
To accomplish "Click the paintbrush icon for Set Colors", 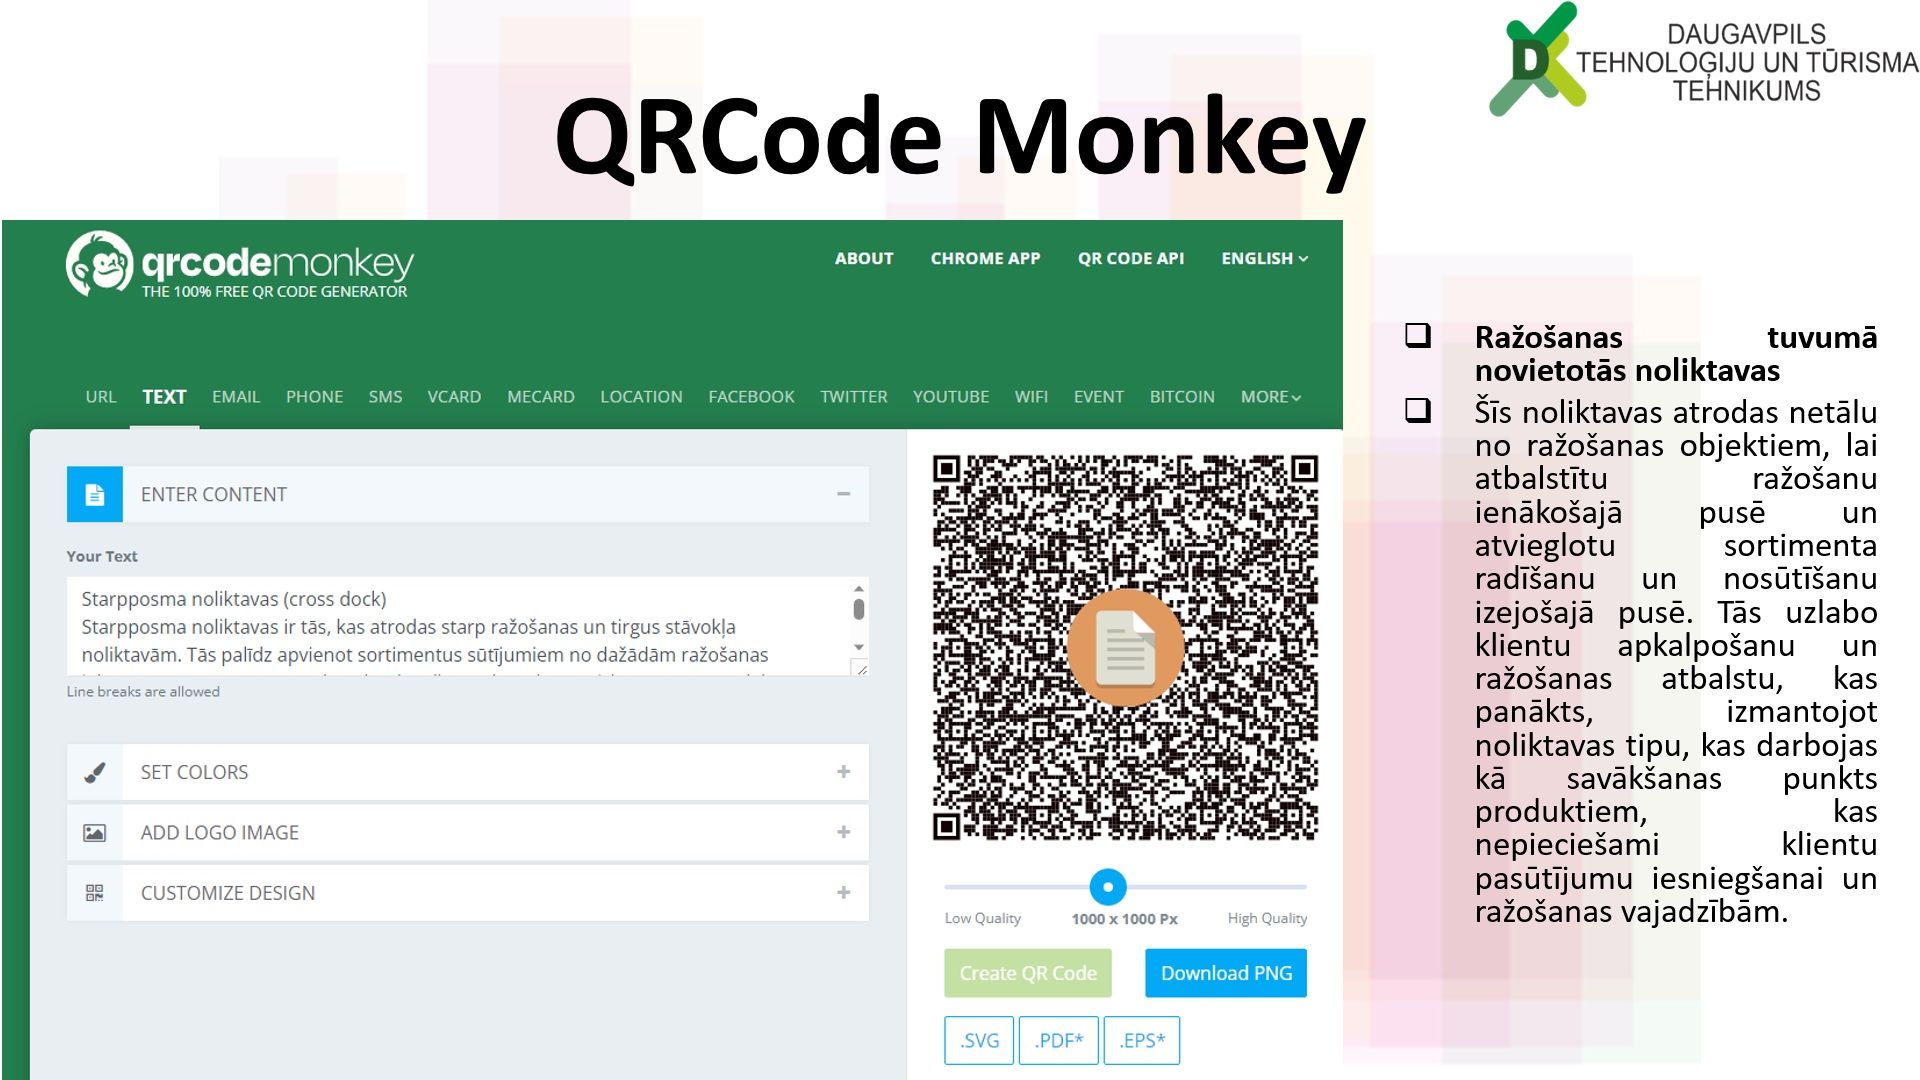I will click(x=95, y=772).
